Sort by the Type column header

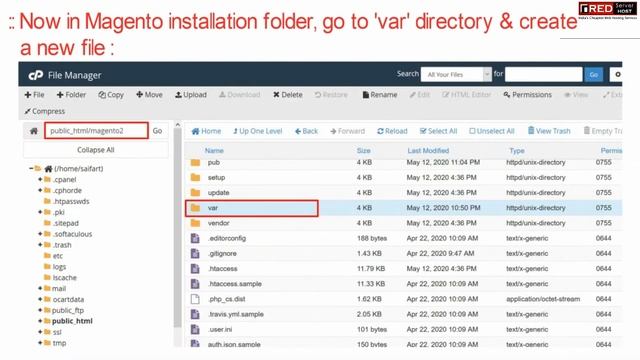point(517,151)
